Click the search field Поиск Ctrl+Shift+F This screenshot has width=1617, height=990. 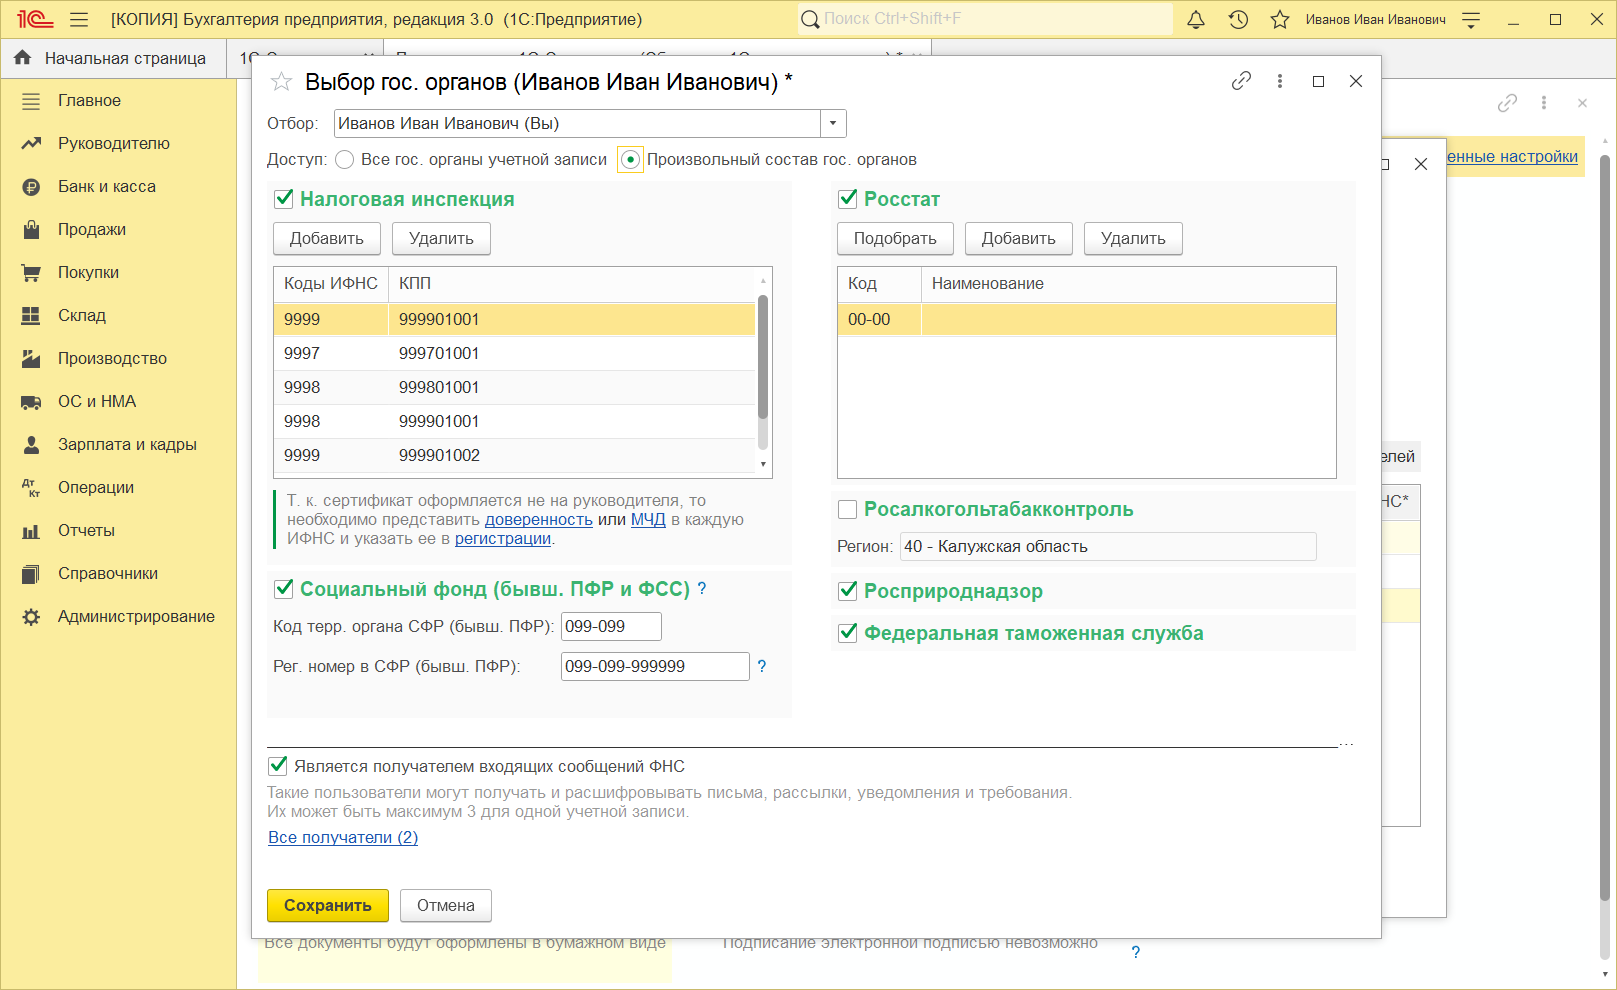pos(985,19)
